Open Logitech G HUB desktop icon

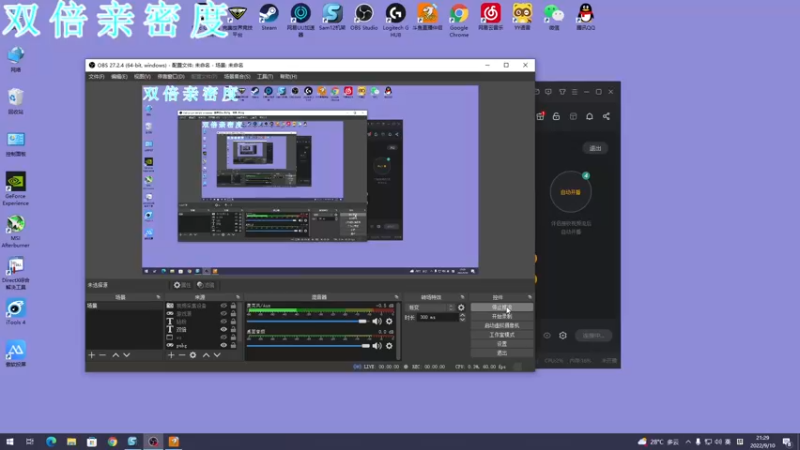pos(395,20)
